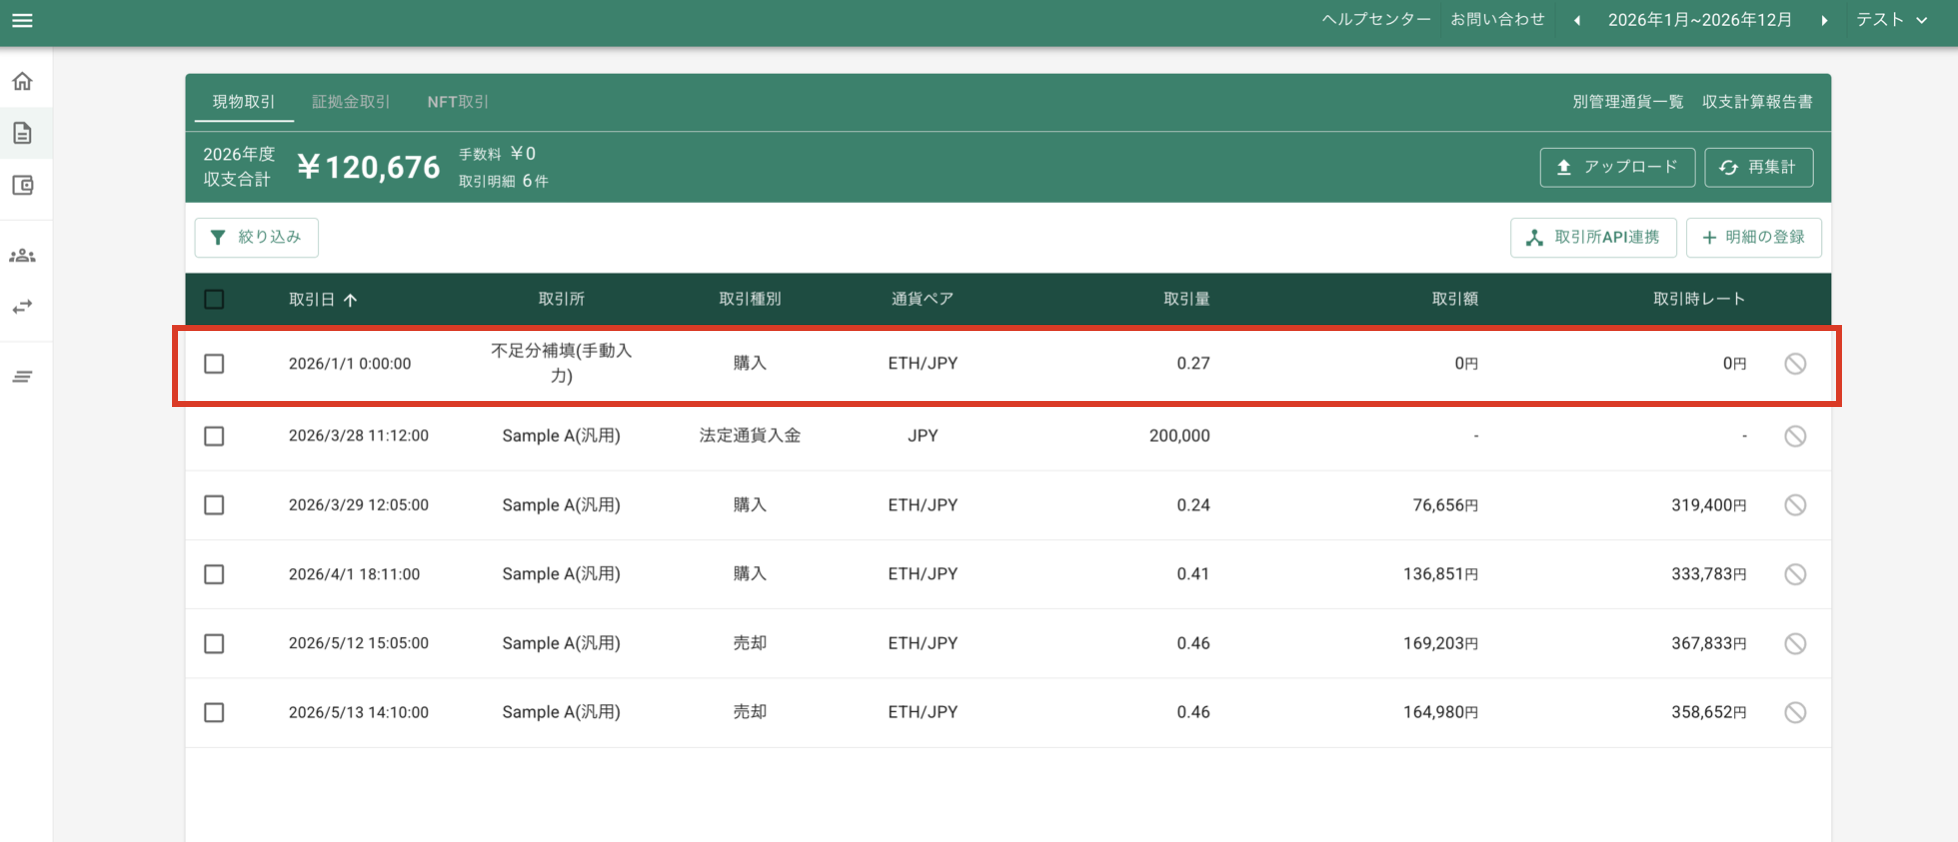
Task: Open the wallet icon in sidebar
Action: [22, 185]
